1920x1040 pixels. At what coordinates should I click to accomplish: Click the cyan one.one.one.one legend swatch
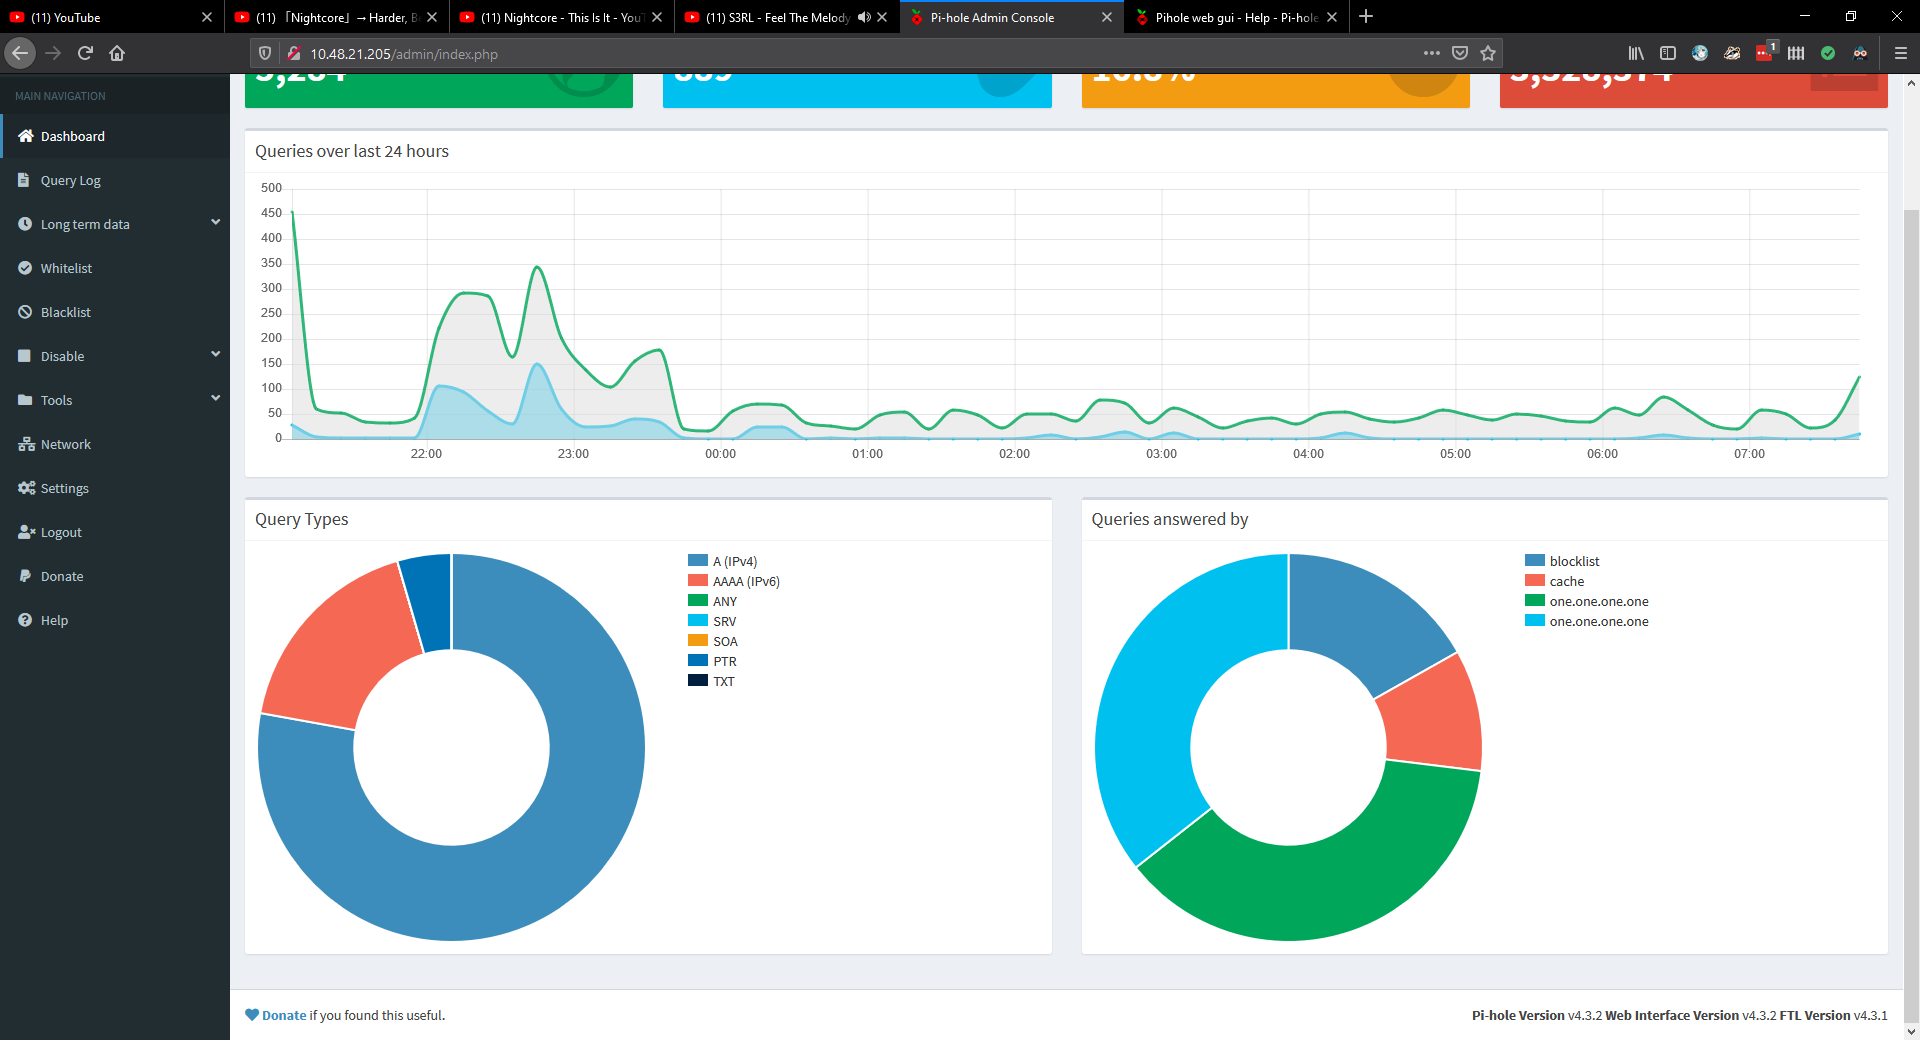pos(1535,620)
